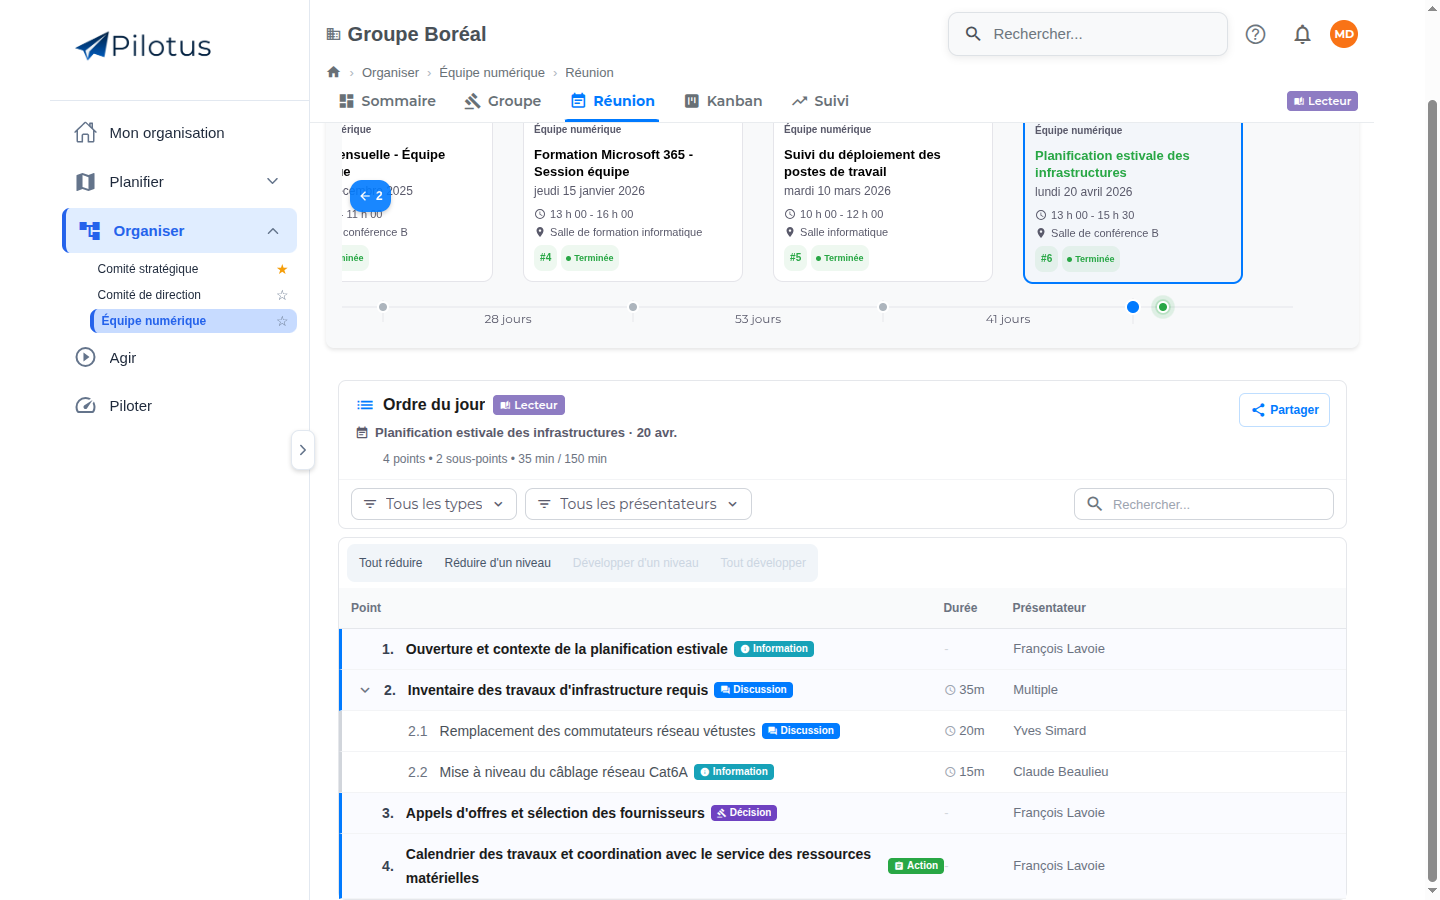Click Réduire d'un niveau

pyautogui.click(x=498, y=563)
